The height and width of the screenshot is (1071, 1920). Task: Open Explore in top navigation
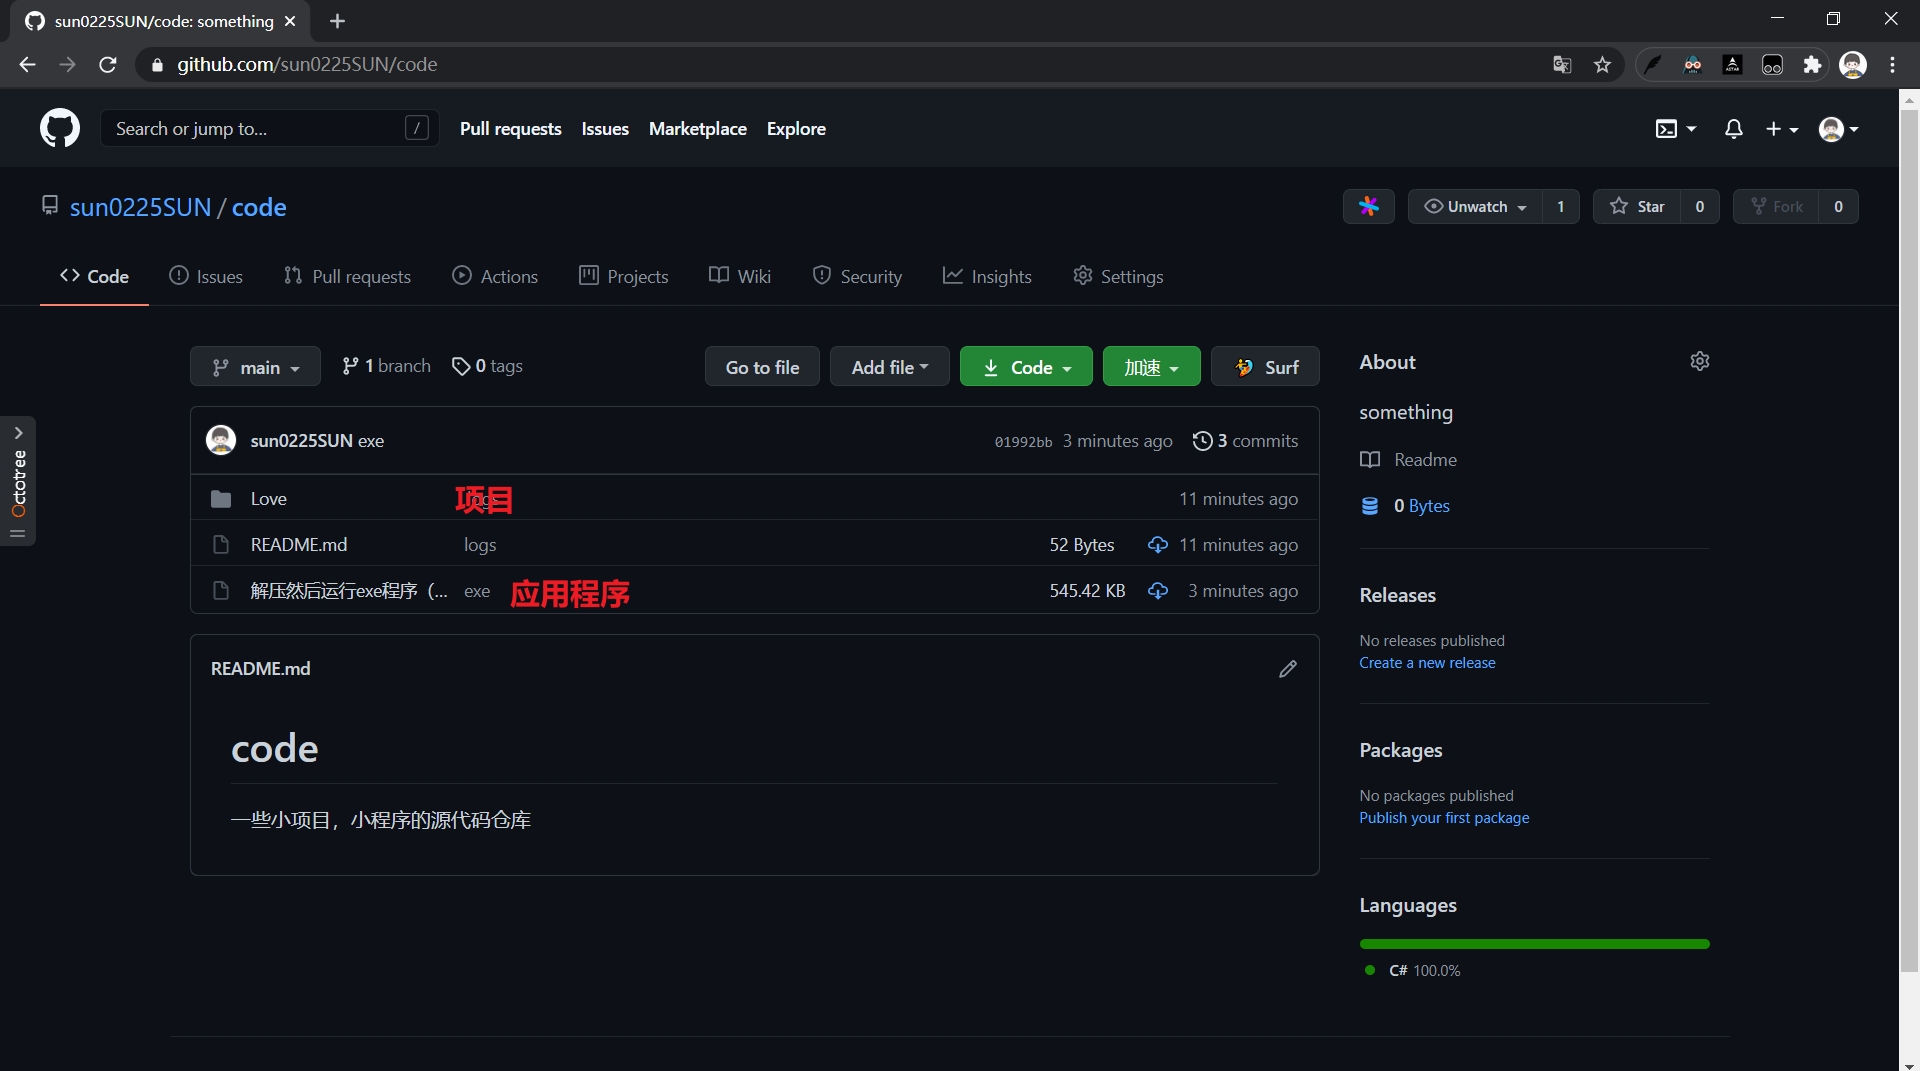point(796,129)
